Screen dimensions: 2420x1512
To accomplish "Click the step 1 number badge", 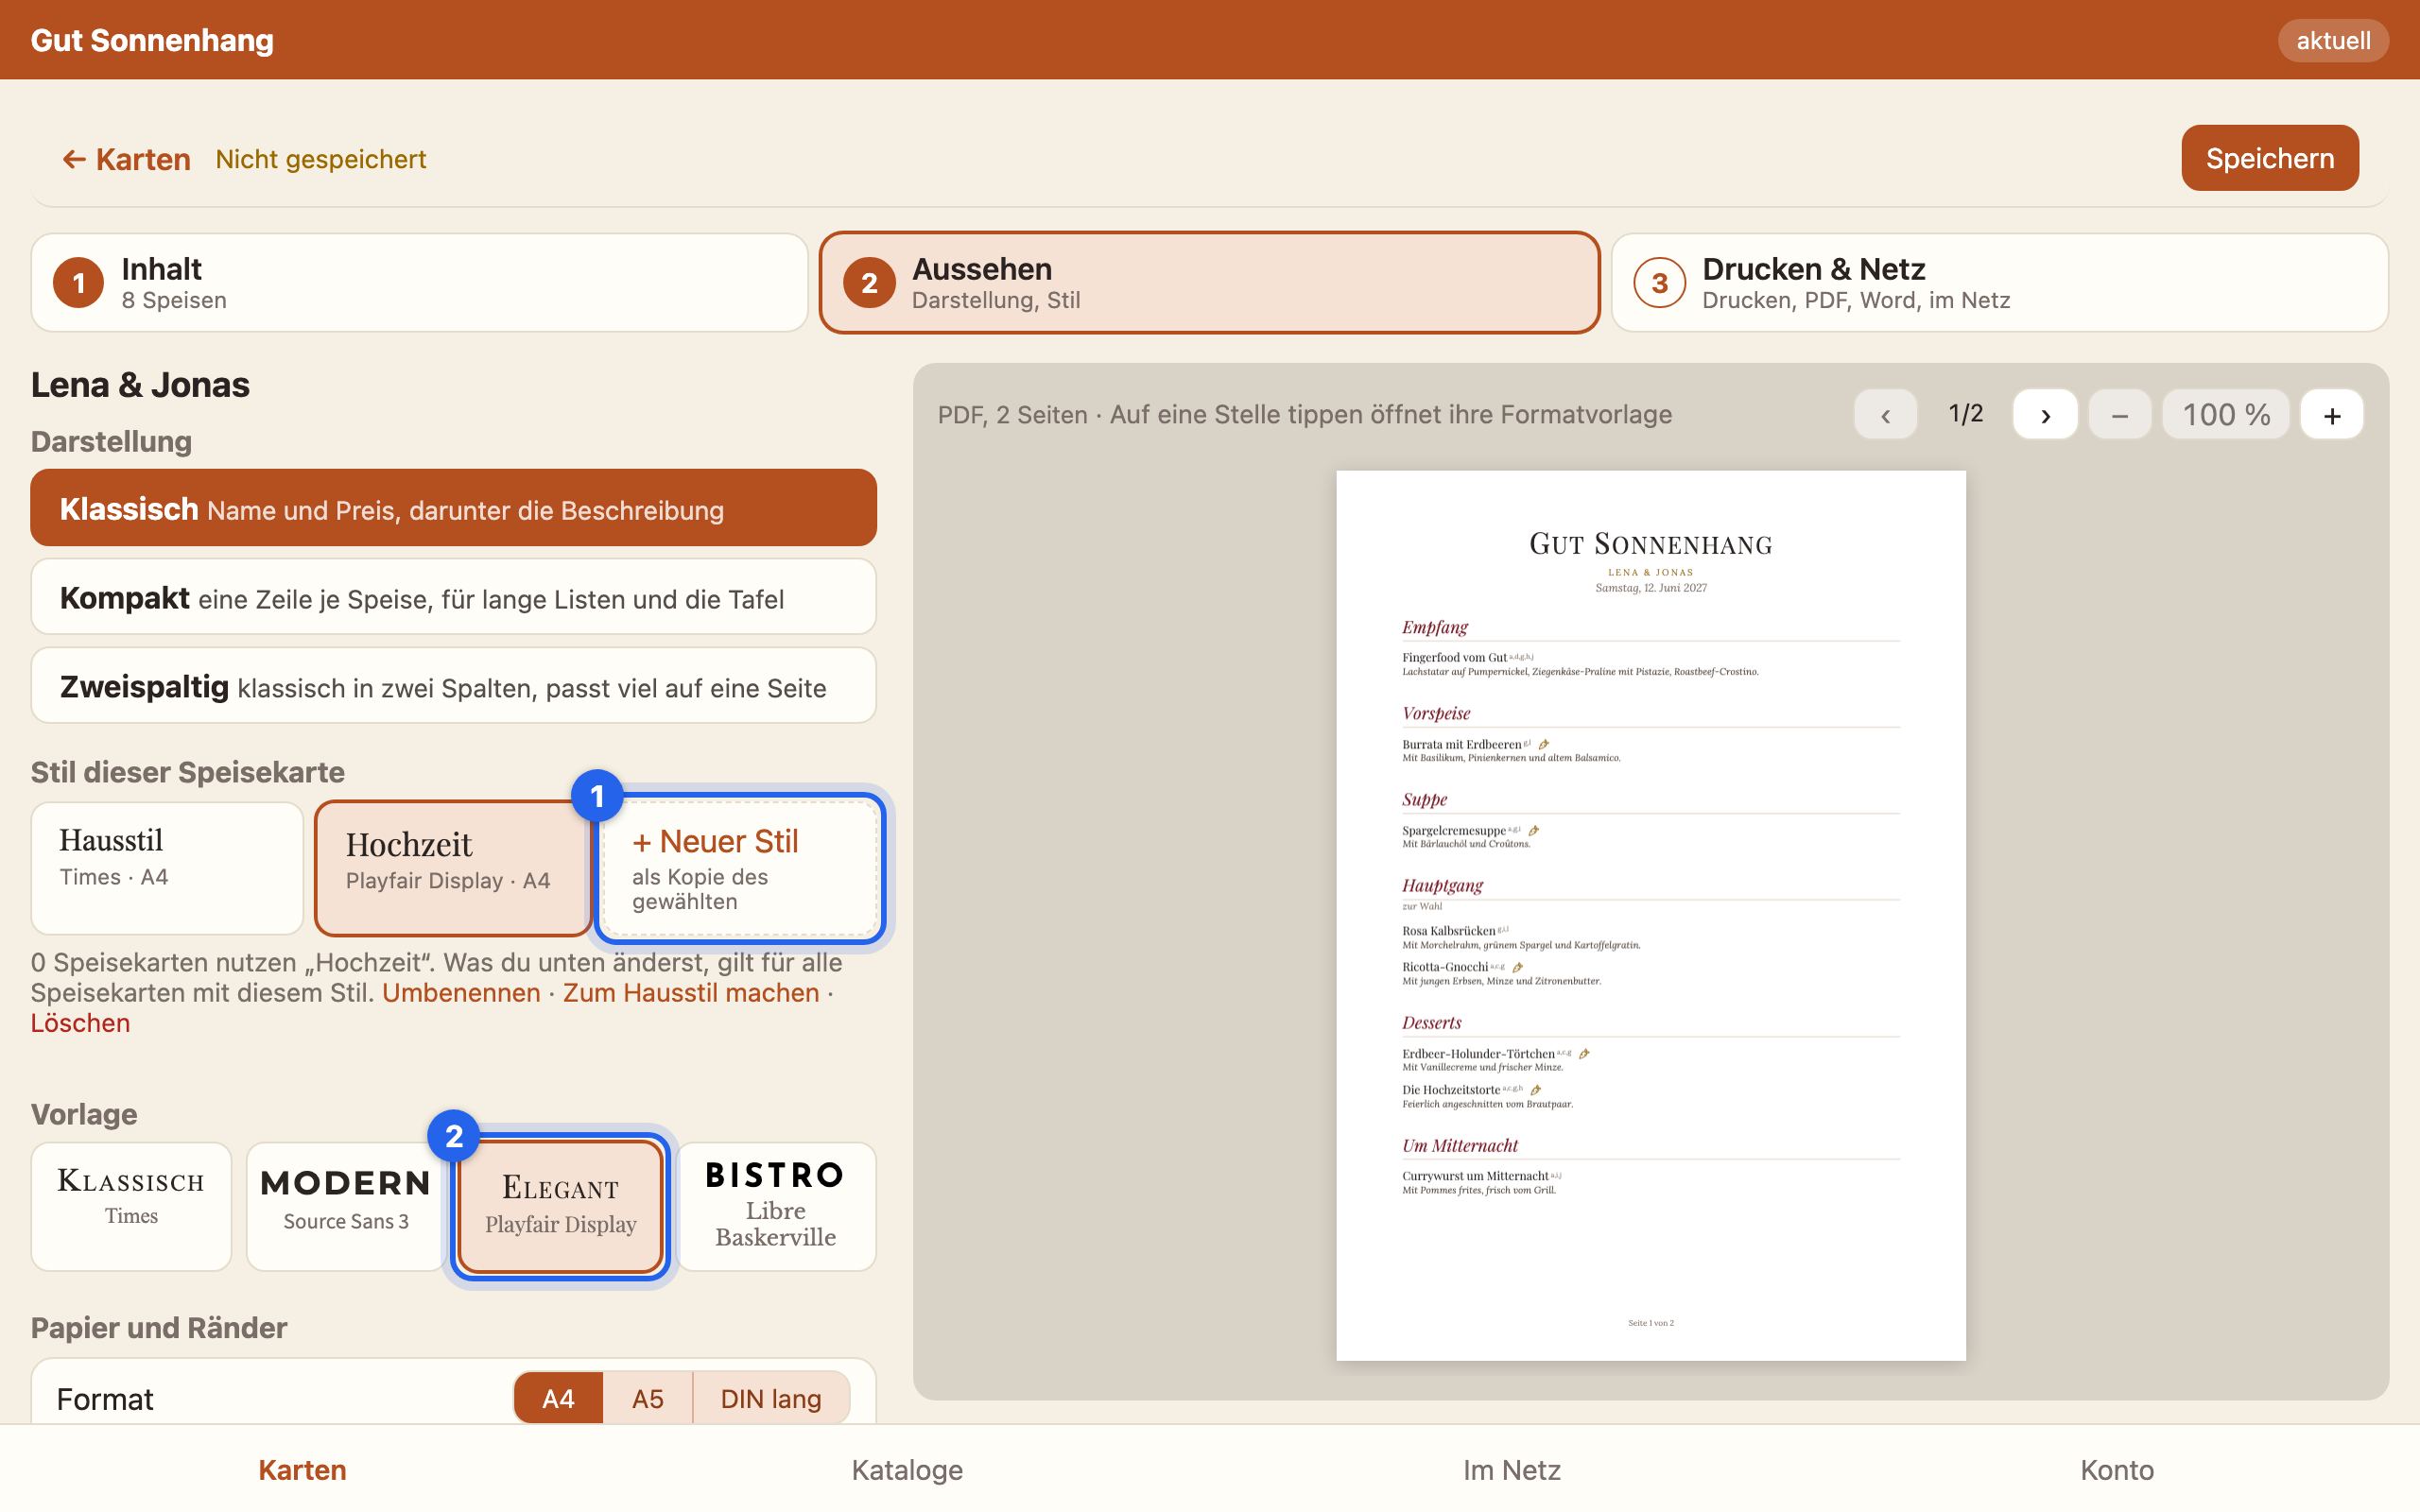I will tap(78, 283).
